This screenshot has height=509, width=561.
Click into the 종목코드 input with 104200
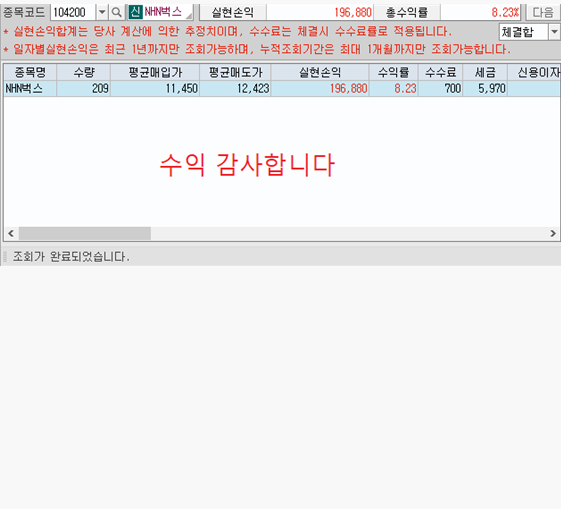pyautogui.click(x=73, y=13)
